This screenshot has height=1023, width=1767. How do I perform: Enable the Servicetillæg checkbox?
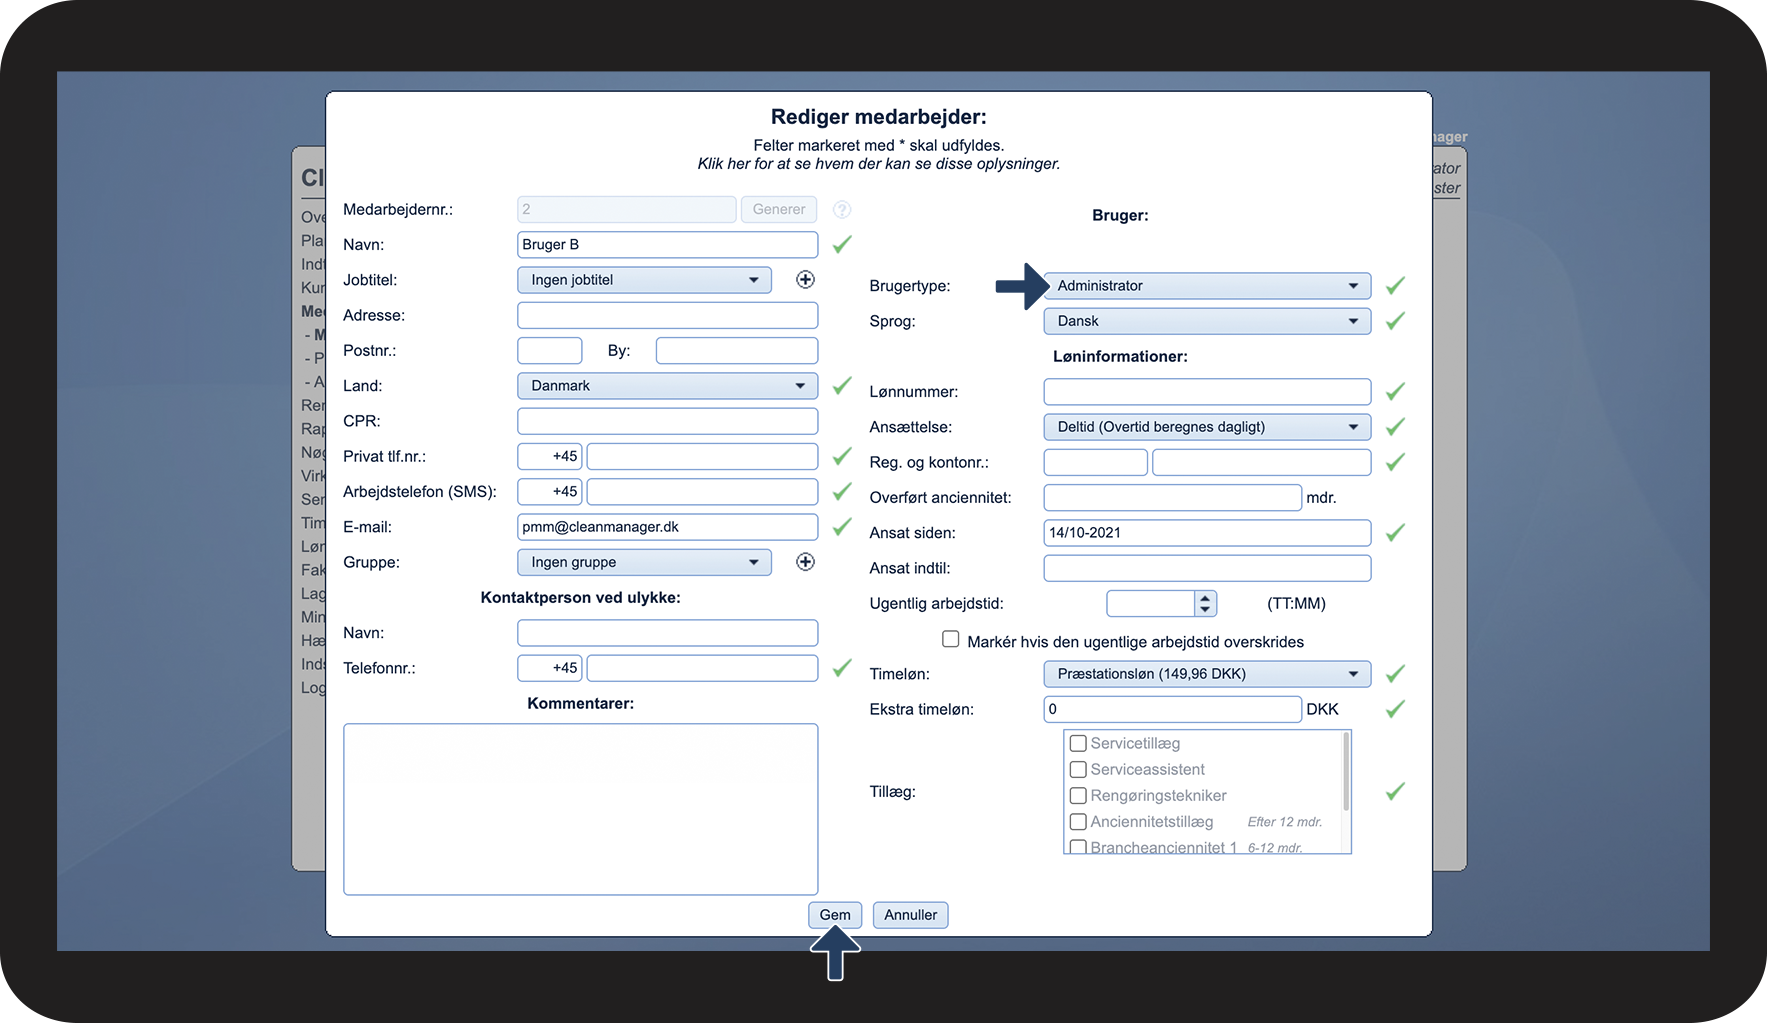[x=1078, y=743]
